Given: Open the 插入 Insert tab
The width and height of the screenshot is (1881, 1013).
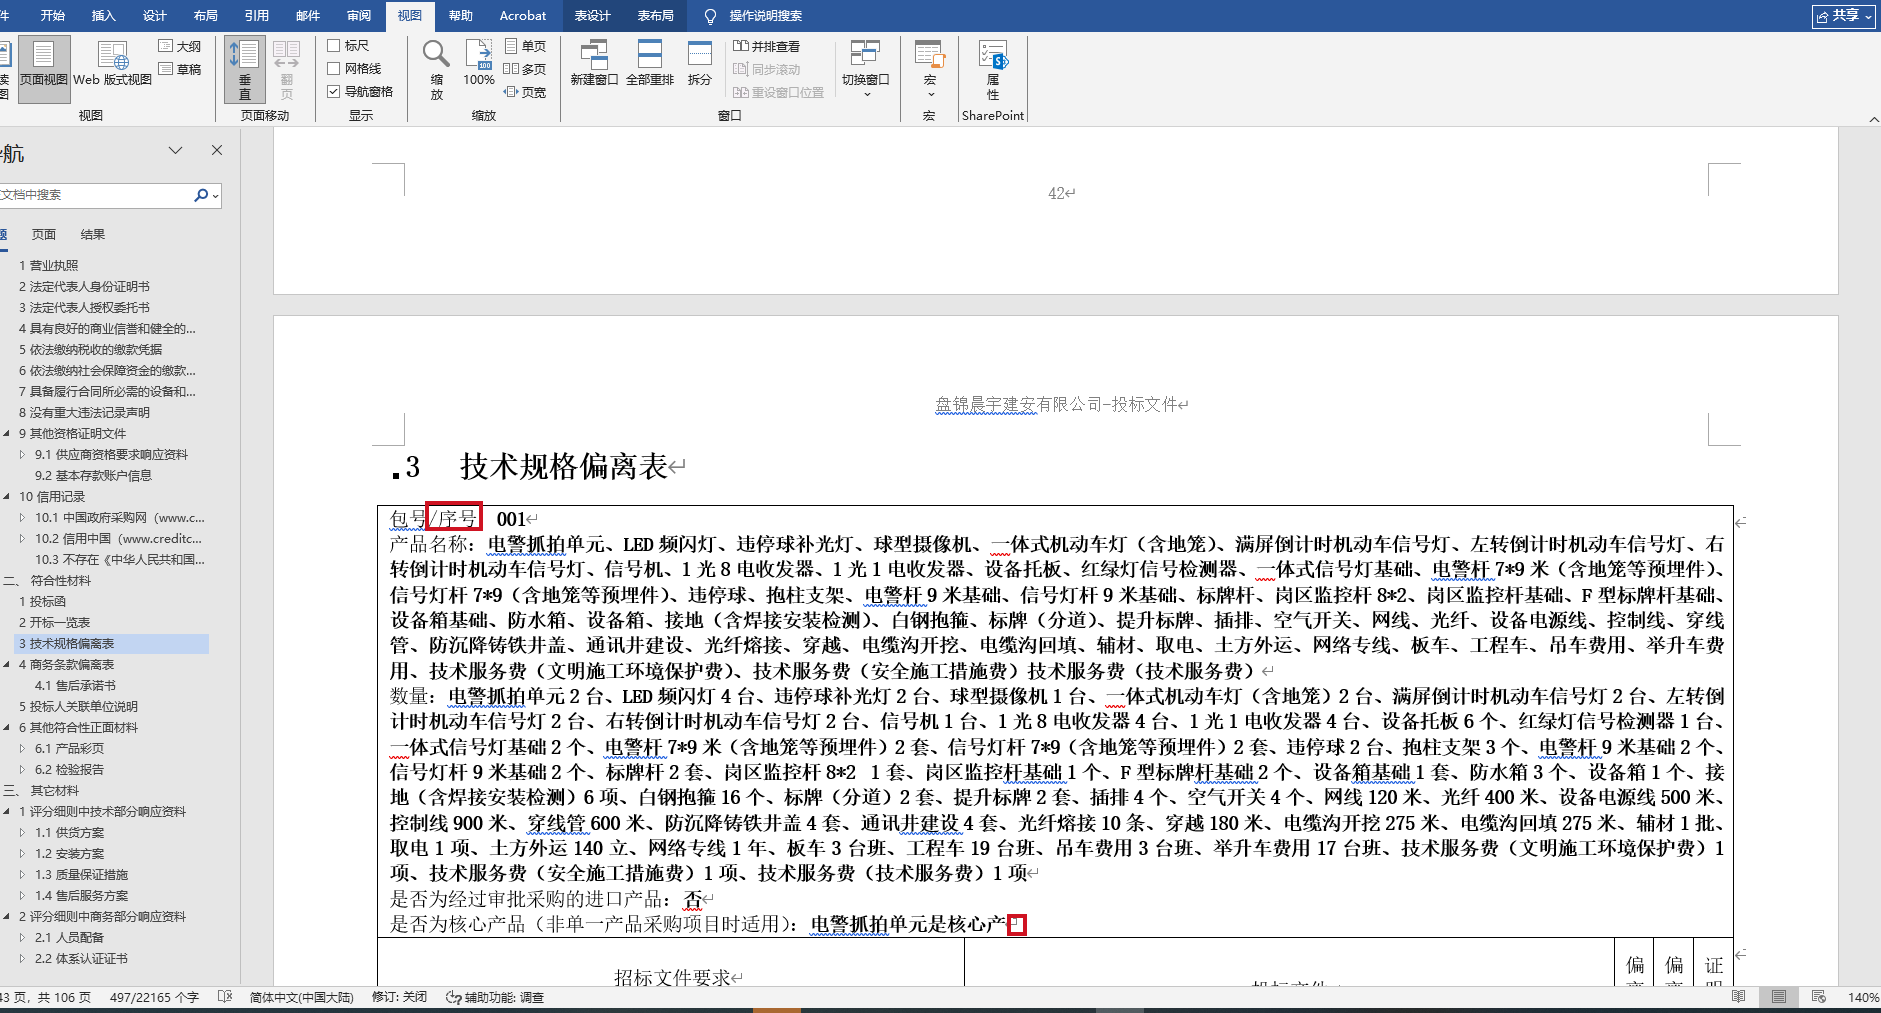Looking at the screenshot, I should [x=104, y=16].
